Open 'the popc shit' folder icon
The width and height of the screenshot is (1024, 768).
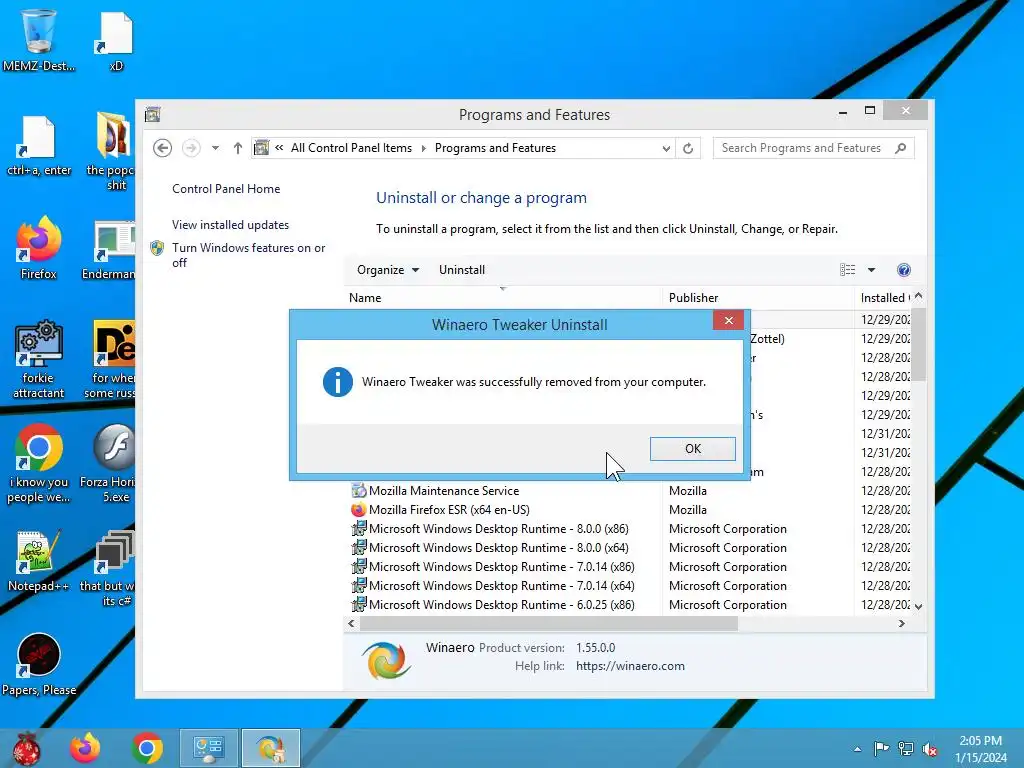coord(111,150)
